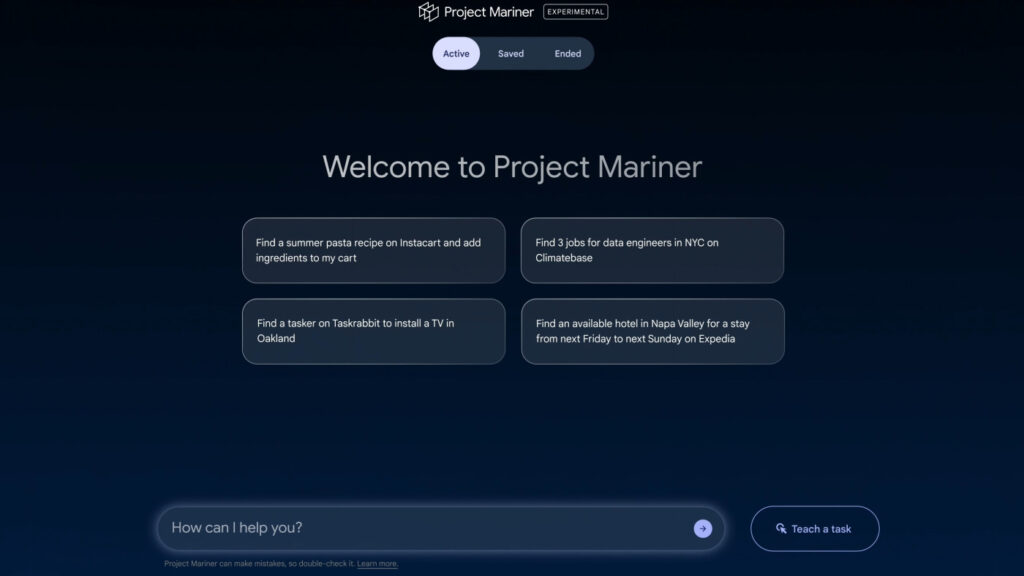Open the Saved tab
This screenshot has width=1024, height=576.
click(x=511, y=54)
